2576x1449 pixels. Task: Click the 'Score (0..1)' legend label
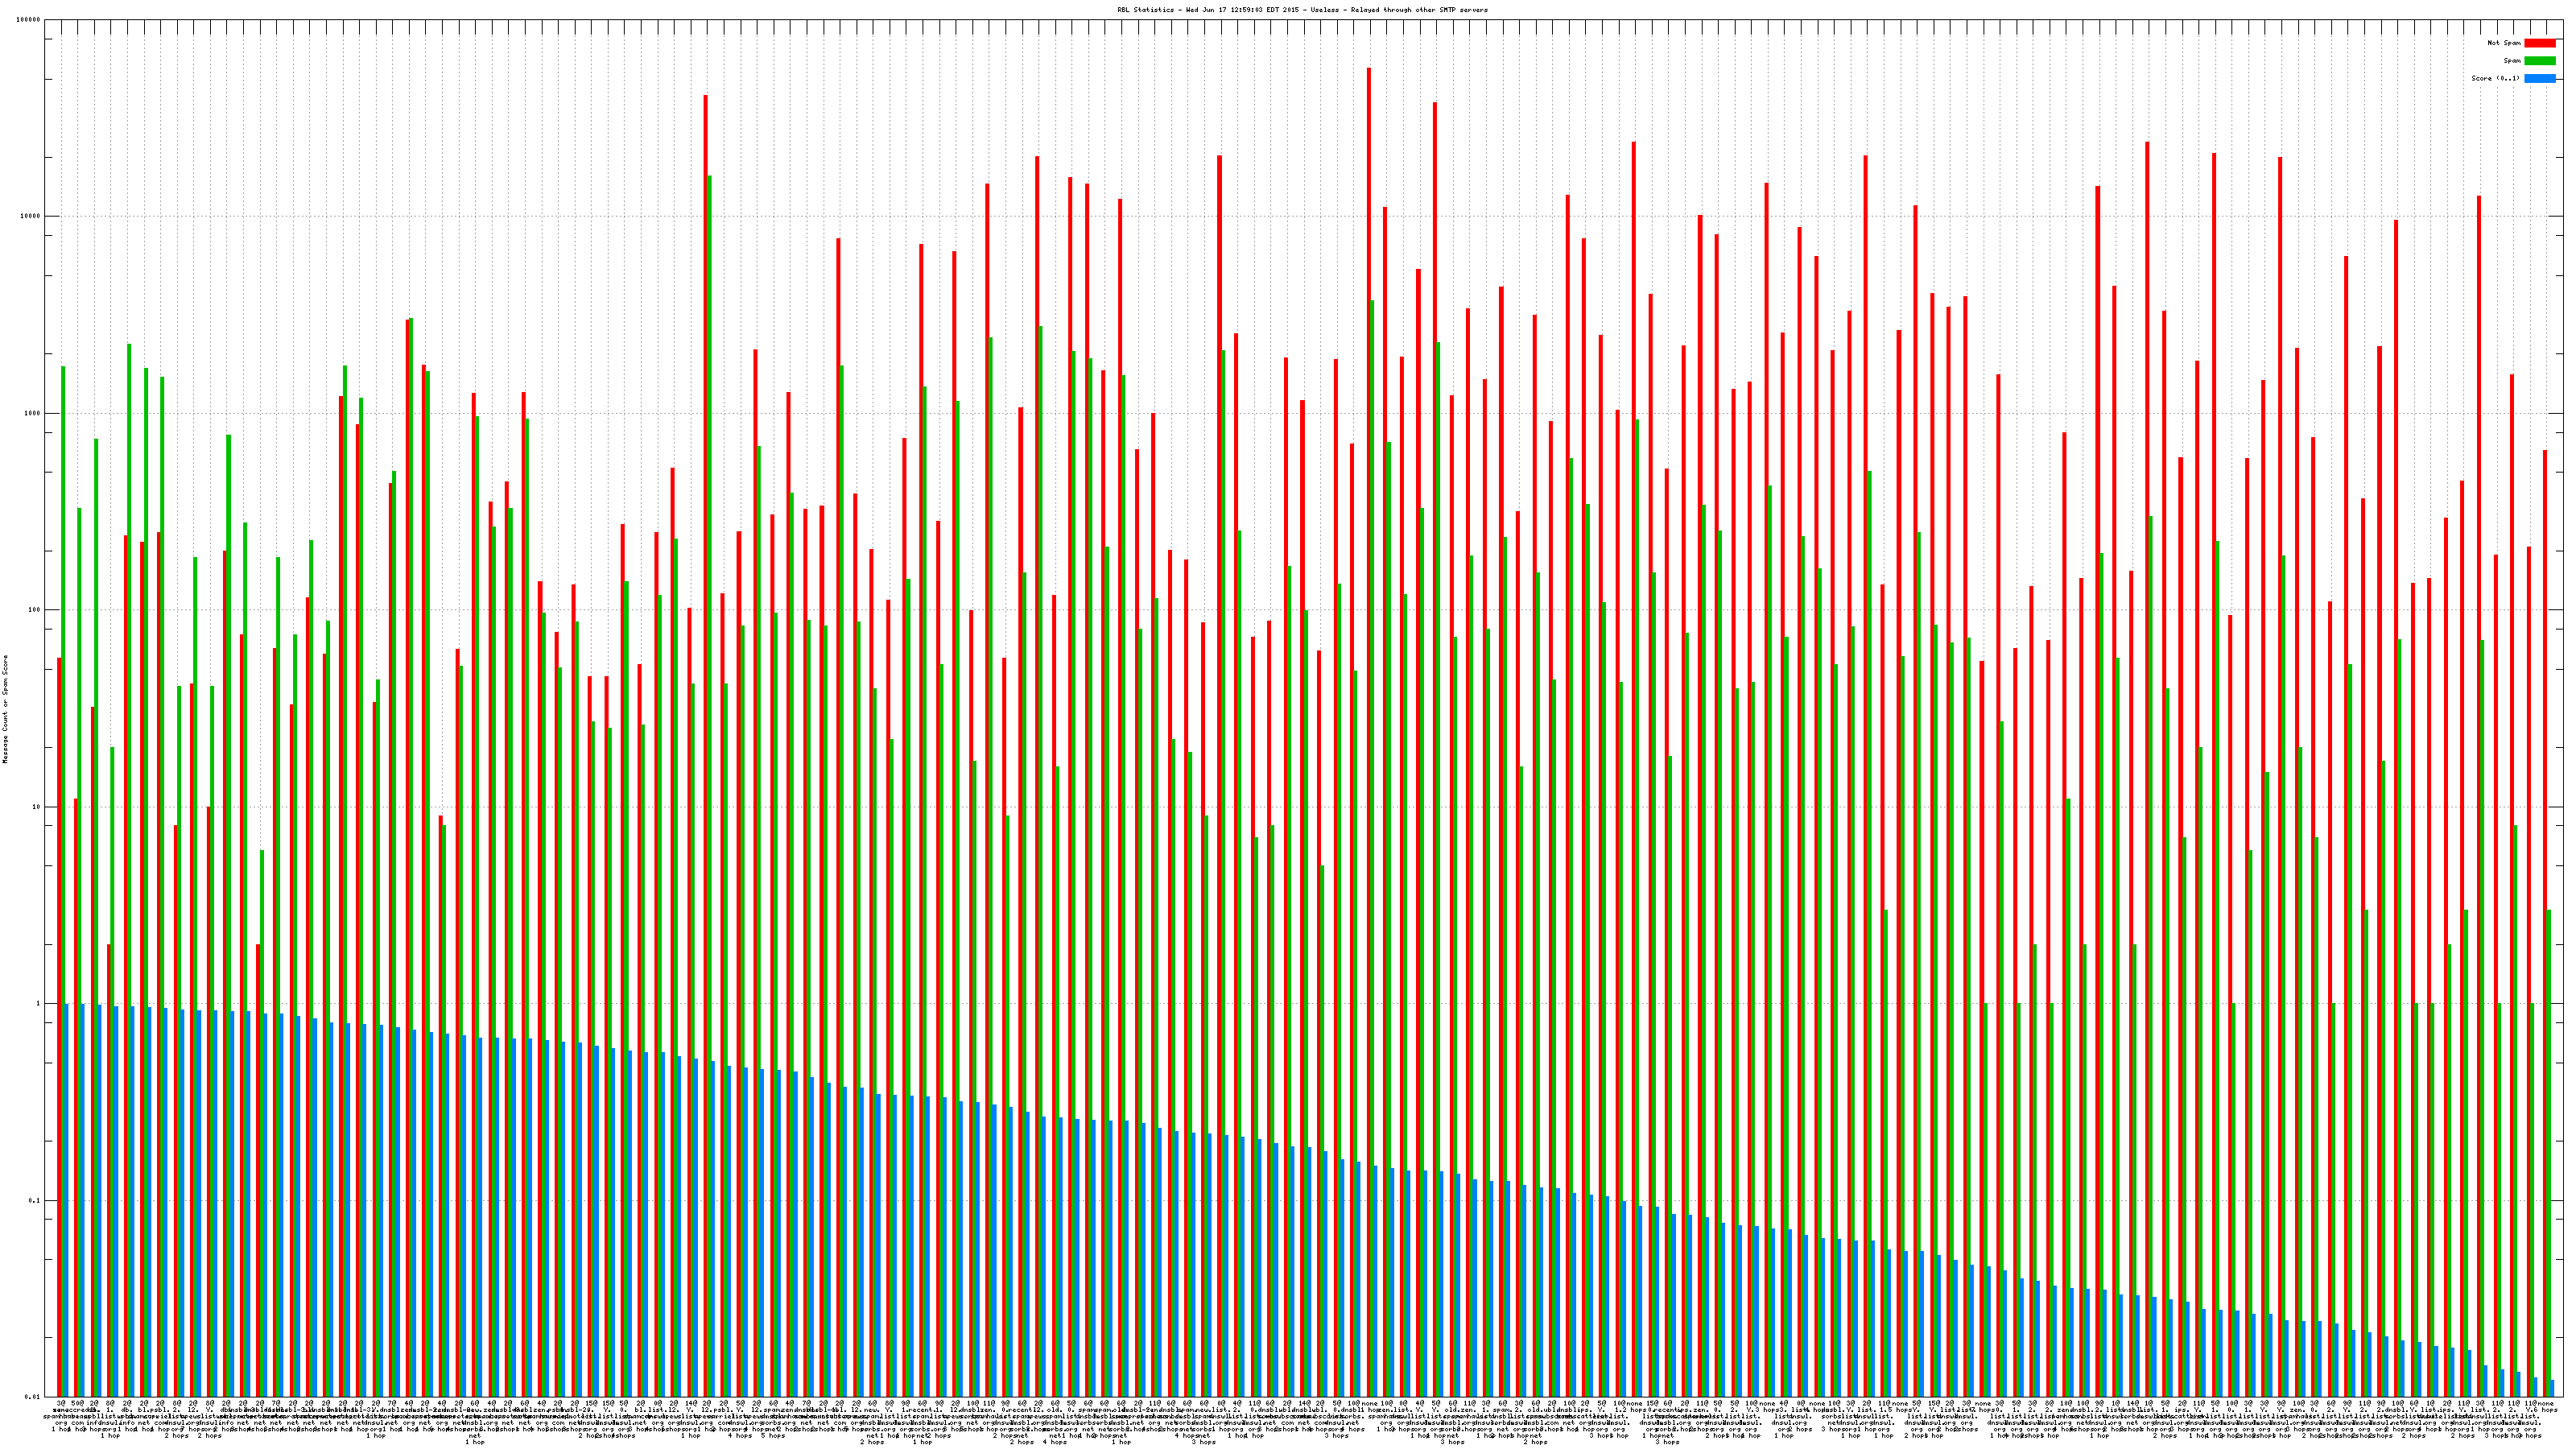(2495, 78)
